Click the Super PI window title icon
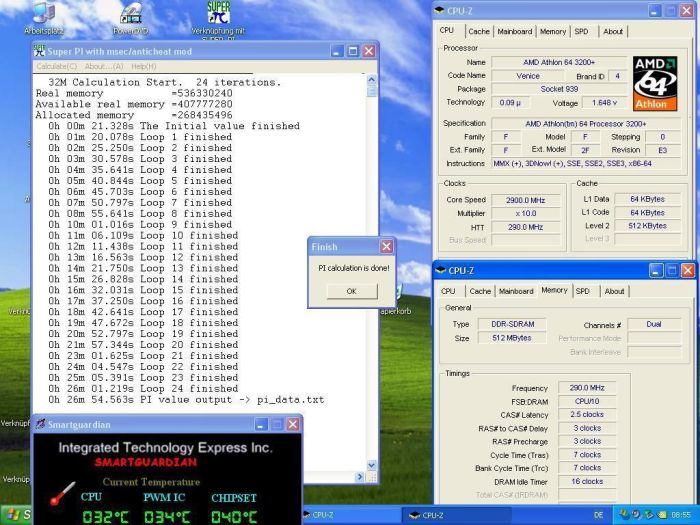This screenshot has width=700, height=525. click(x=40, y=51)
